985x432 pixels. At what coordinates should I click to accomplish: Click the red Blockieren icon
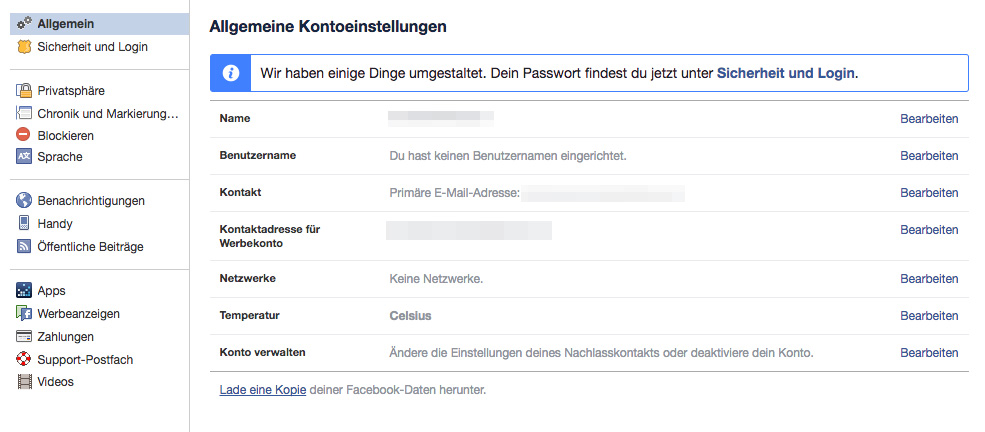click(x=25, y=135)
